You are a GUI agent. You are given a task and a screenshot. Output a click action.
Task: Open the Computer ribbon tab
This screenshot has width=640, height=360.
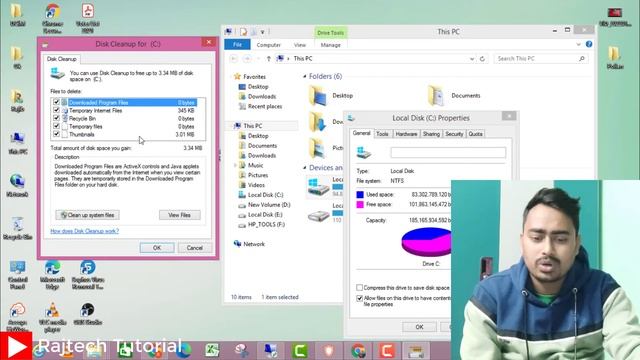coord(269,45)
